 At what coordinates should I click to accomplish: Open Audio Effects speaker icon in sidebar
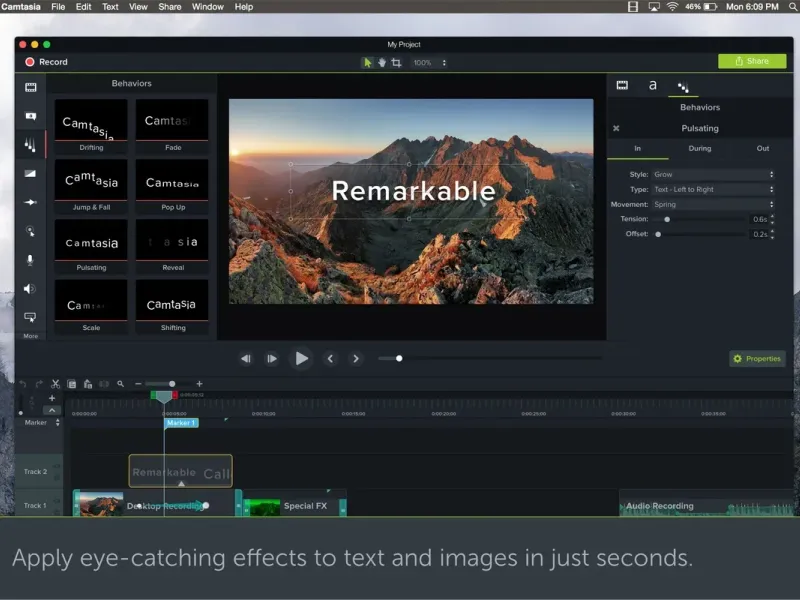point(31,289)
